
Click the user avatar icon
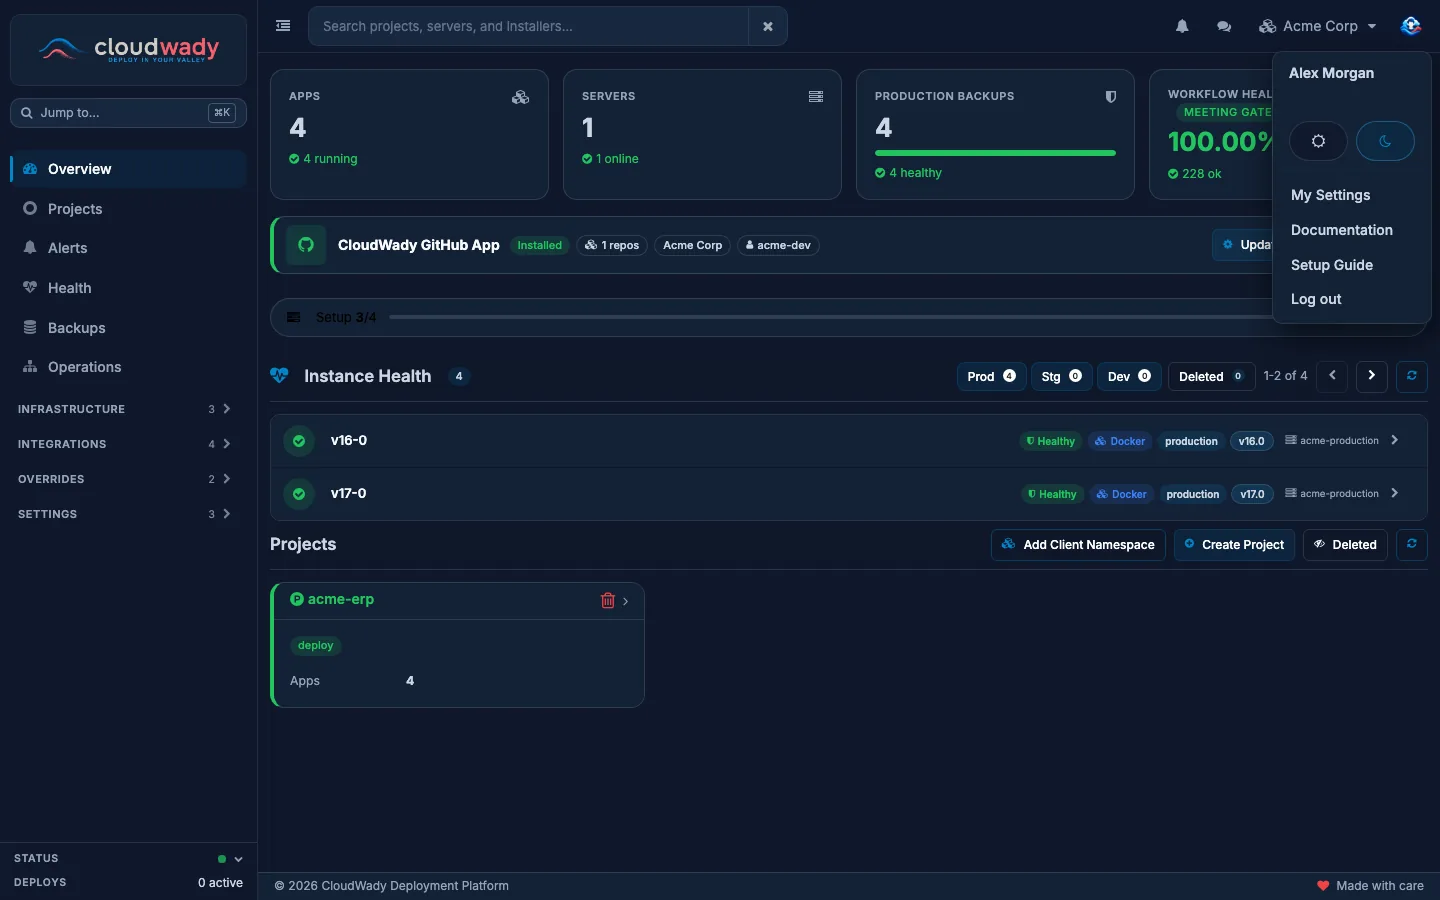pyautogui.click(x=1410, y=26)
